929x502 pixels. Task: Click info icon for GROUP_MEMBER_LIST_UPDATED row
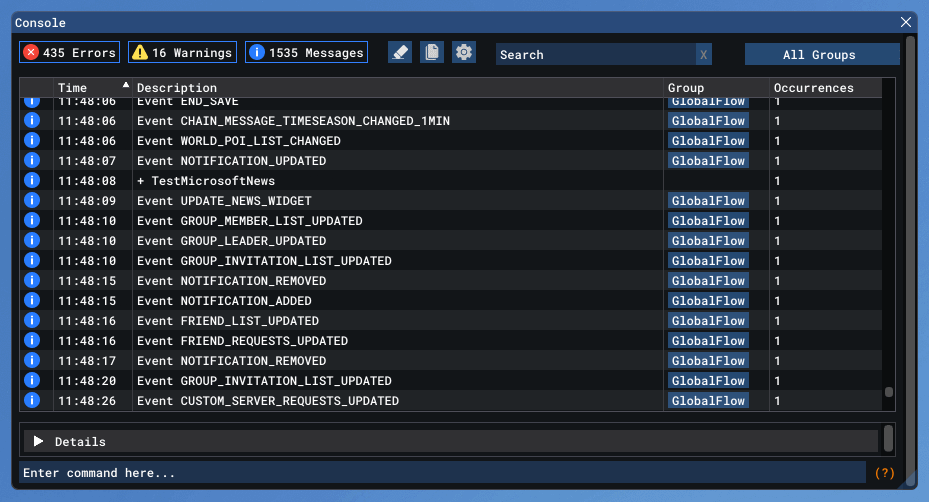click(x=32, y=220)
